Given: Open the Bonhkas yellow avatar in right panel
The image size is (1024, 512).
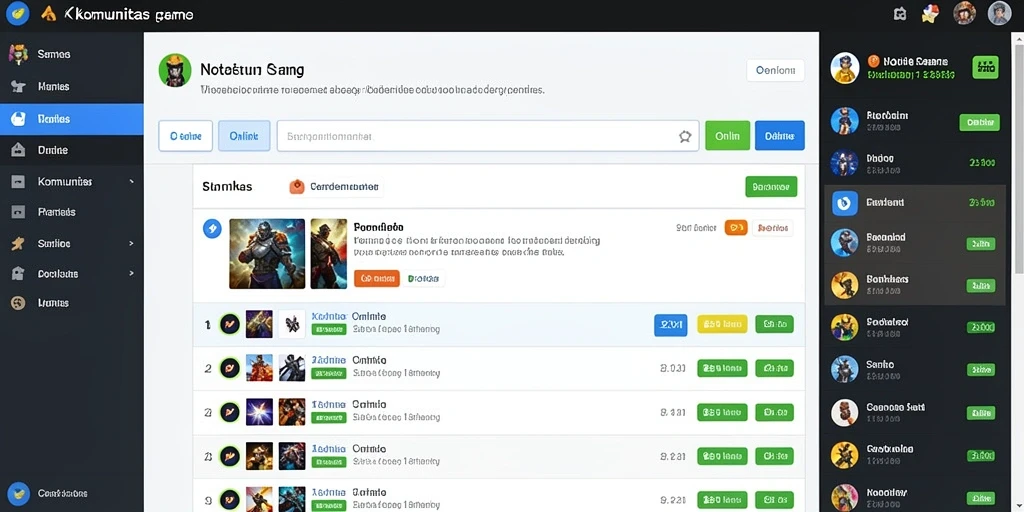Looking at the screenshot, I should (844, 285).
